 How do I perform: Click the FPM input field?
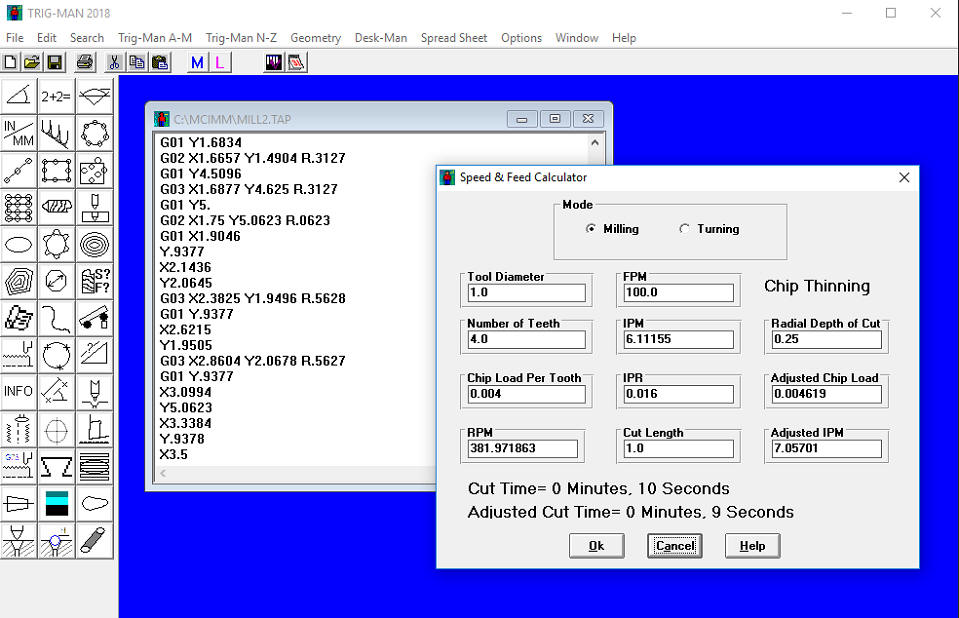click(678, 292)
